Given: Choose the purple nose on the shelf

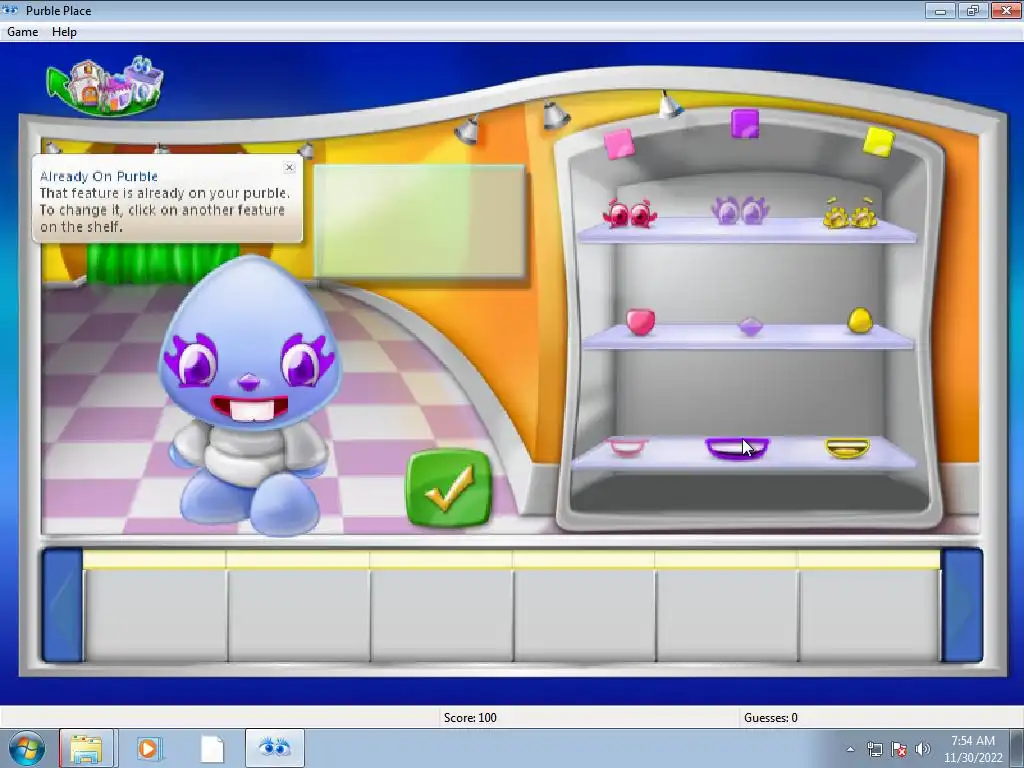Looking at the screenshot, I should point(750,326).
